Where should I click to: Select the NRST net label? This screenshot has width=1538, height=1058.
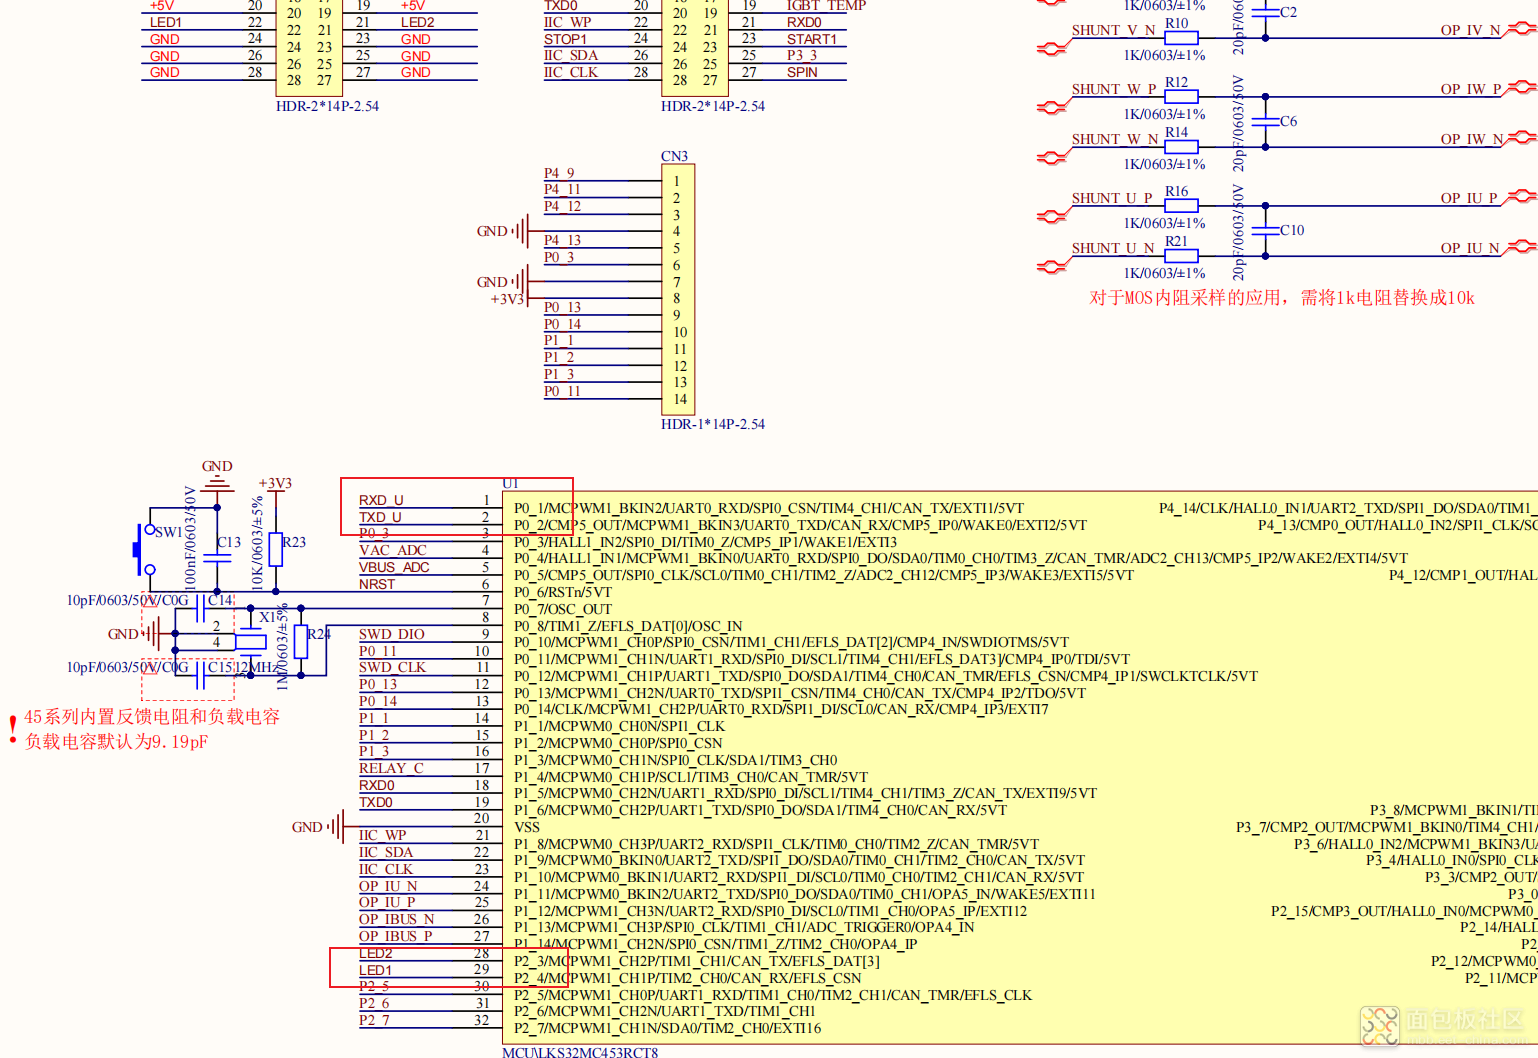click(x=377, y=584)
